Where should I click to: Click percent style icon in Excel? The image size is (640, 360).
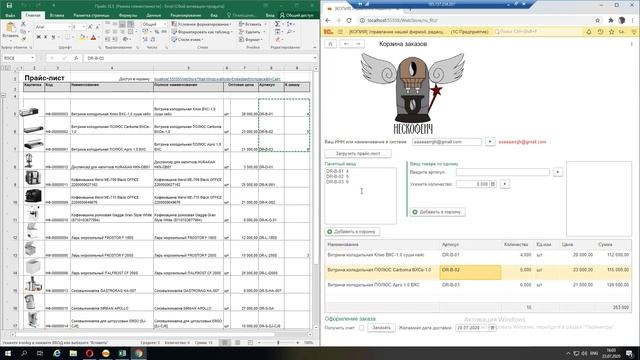click(x=156, y=32)
